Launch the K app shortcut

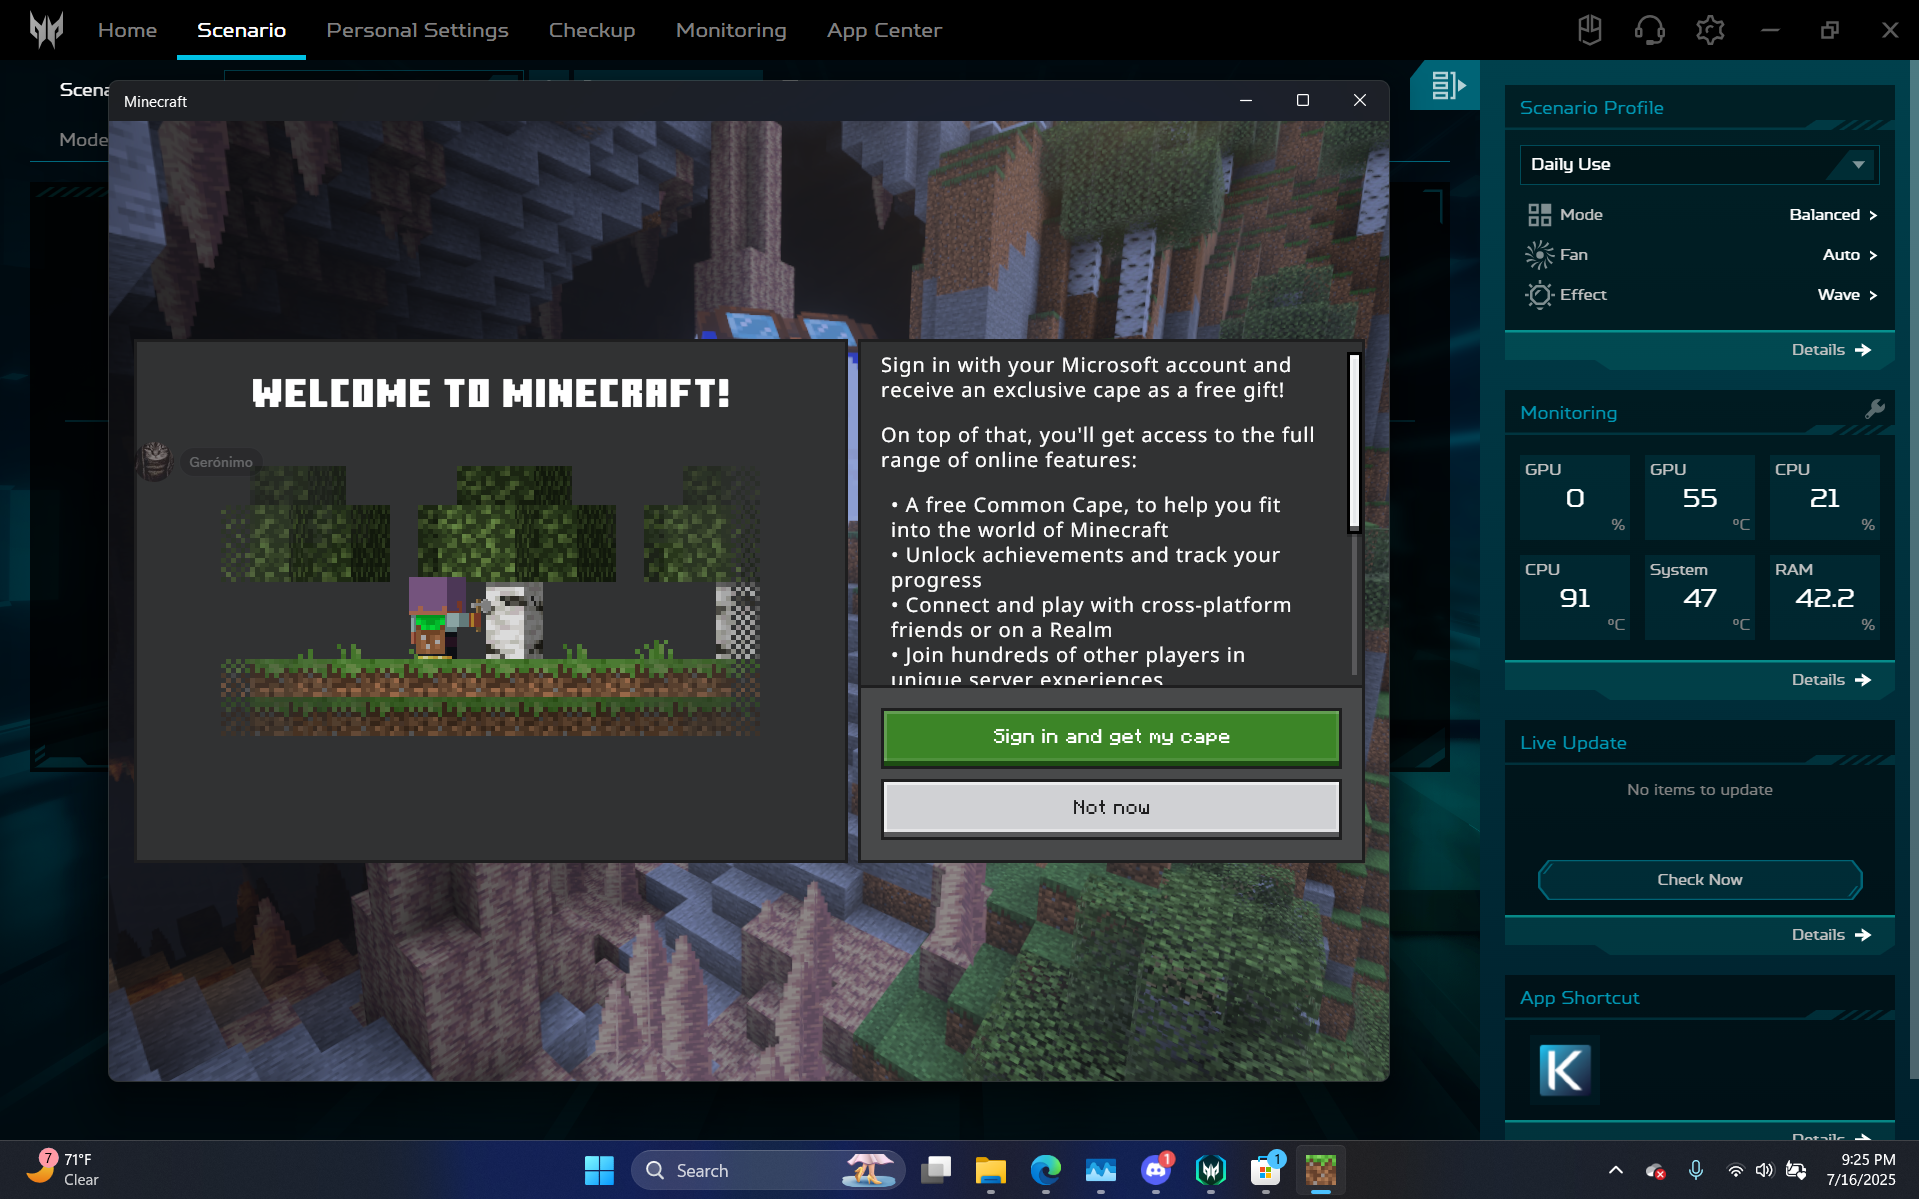coord(1564,1070)
